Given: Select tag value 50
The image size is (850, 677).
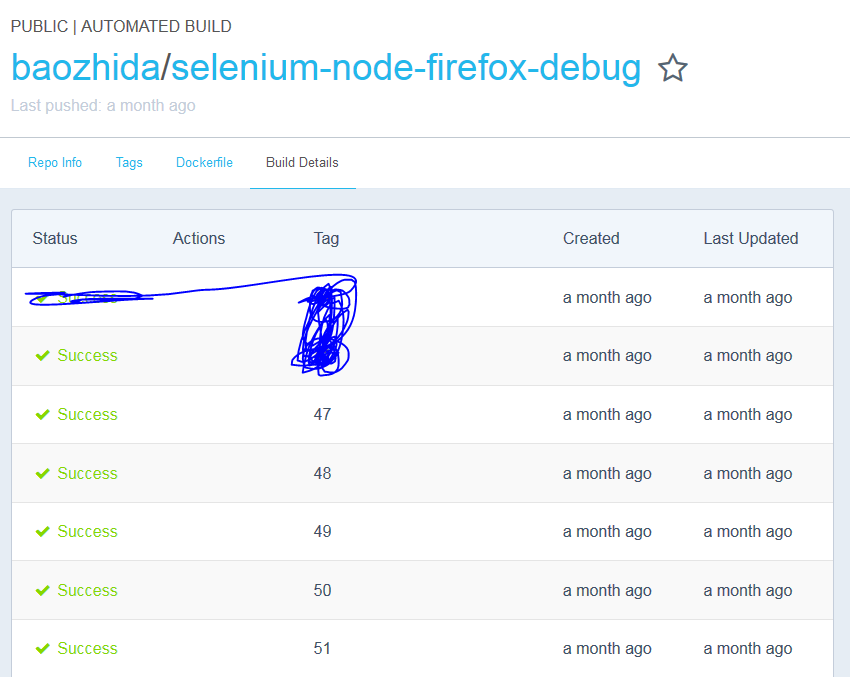Looking at the screenshot, I should [323, 590].
